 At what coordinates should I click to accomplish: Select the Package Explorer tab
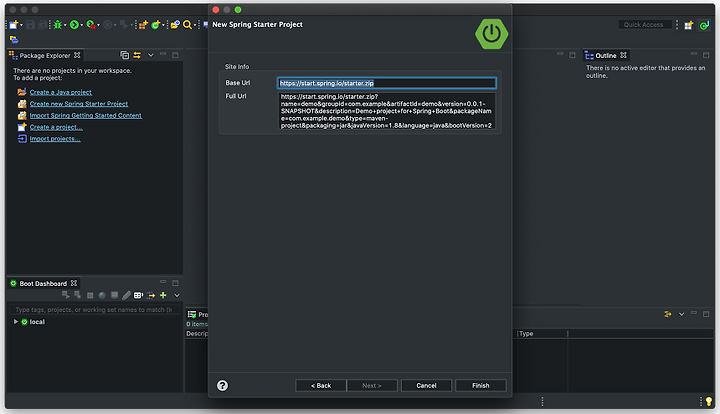45,56
